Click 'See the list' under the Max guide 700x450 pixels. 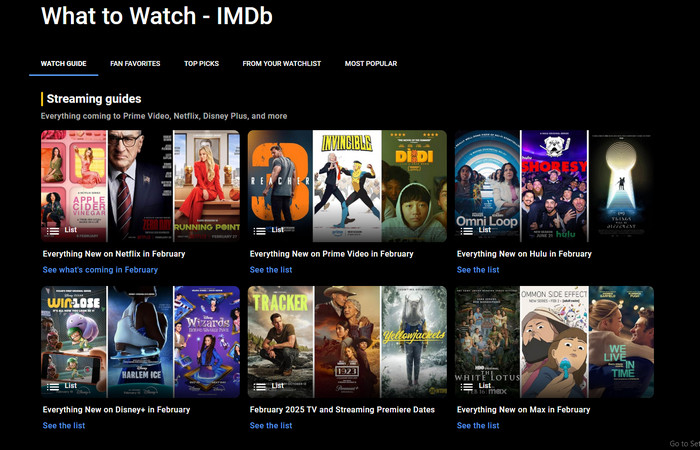click(478, 425)
